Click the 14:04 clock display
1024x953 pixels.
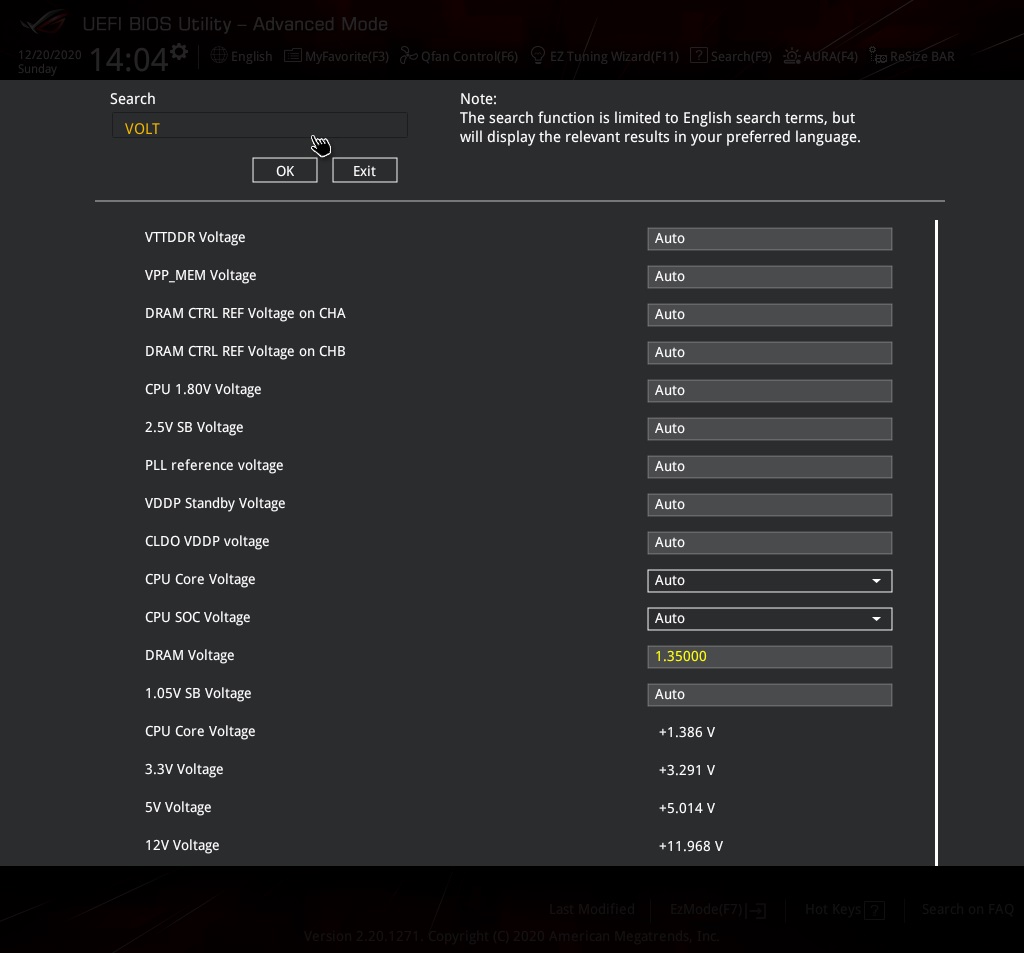[x=129, y=60]
